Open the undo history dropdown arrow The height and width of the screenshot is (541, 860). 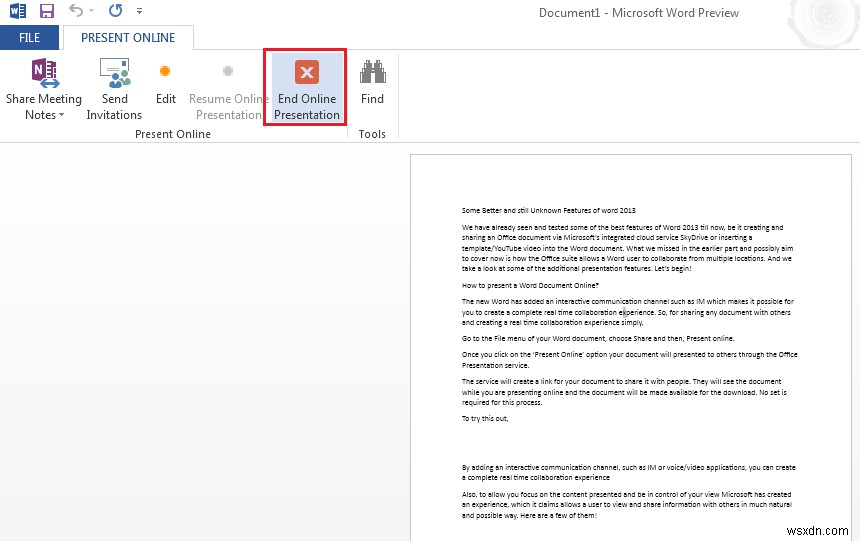point(92,11)
